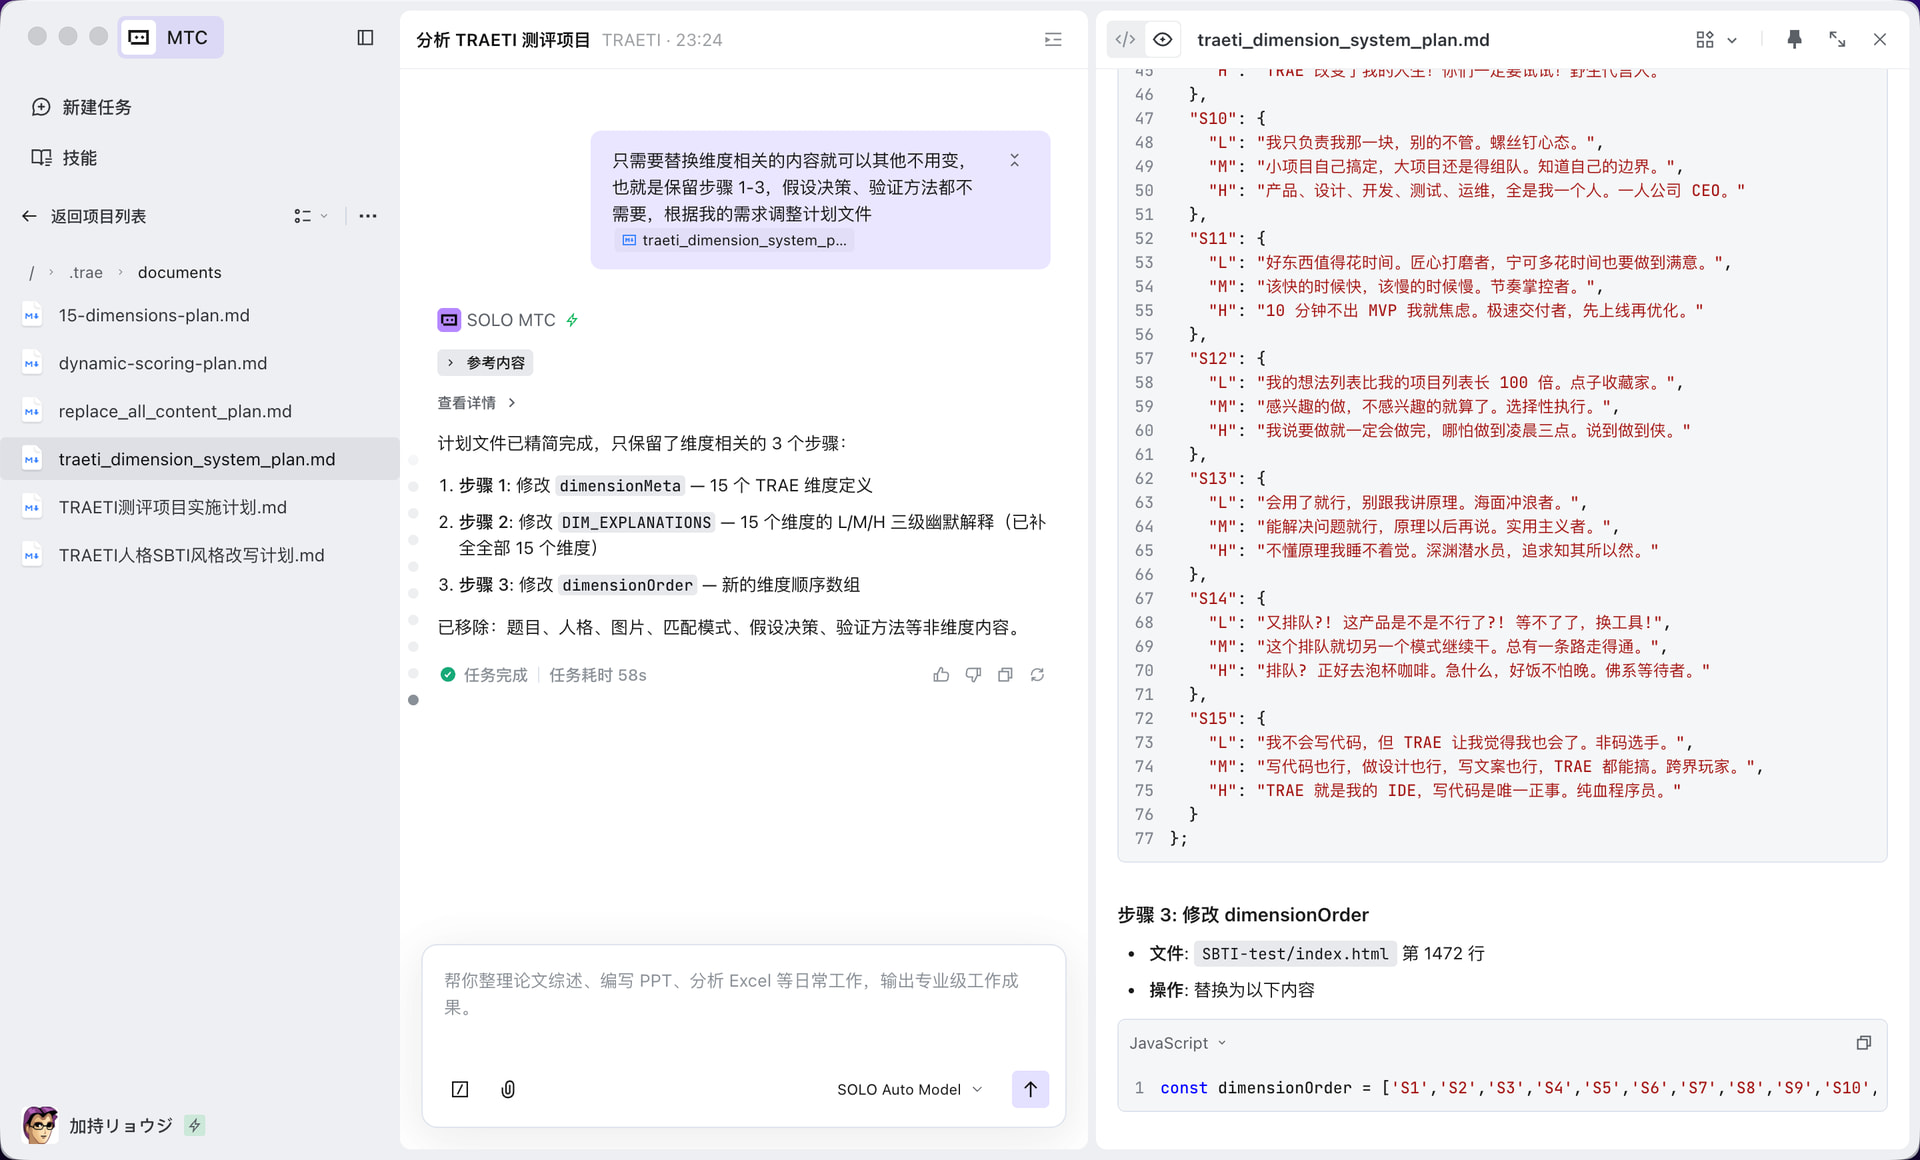Click the thumbs up feedback icon
The height and width of the screenshot is (1160, 1920).
pos(941,675)
